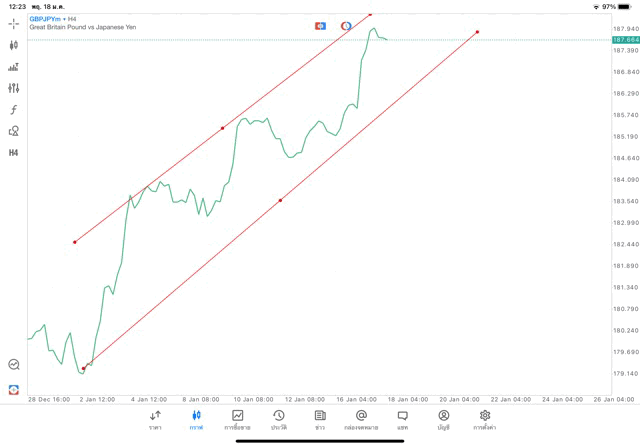The height and width of the screenshot is (447, 640).
Task: Open the การตั้งค่า (Settings) tab
Action: (485, 419)
